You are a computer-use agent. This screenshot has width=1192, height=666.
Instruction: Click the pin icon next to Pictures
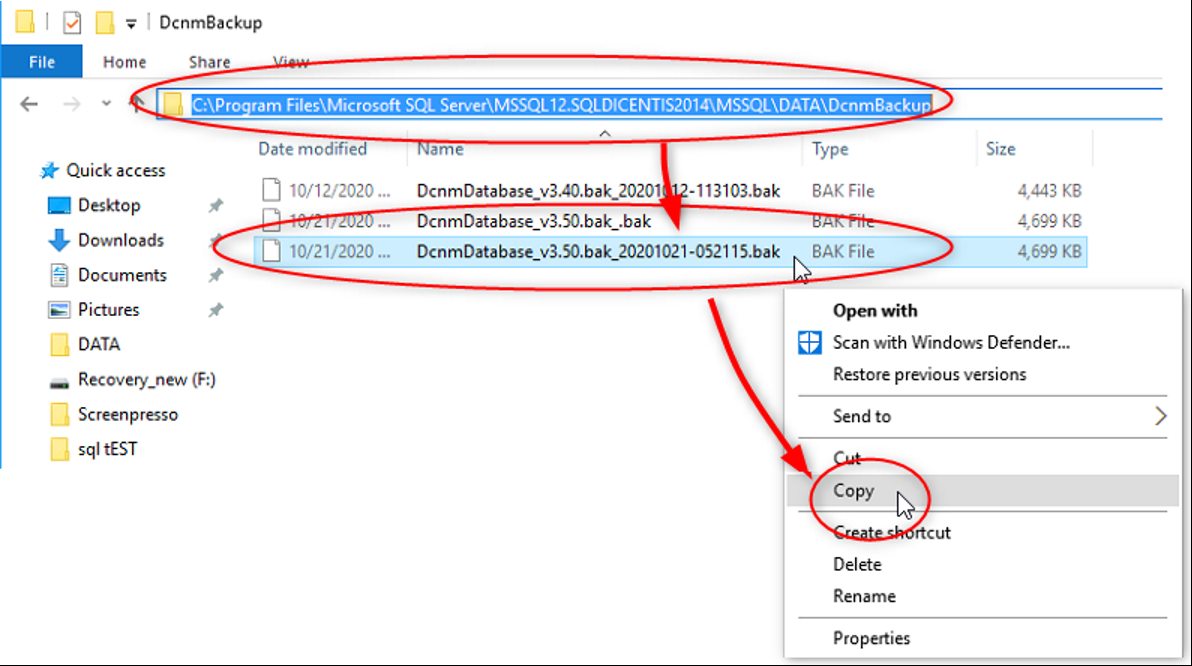click(216, 310)
